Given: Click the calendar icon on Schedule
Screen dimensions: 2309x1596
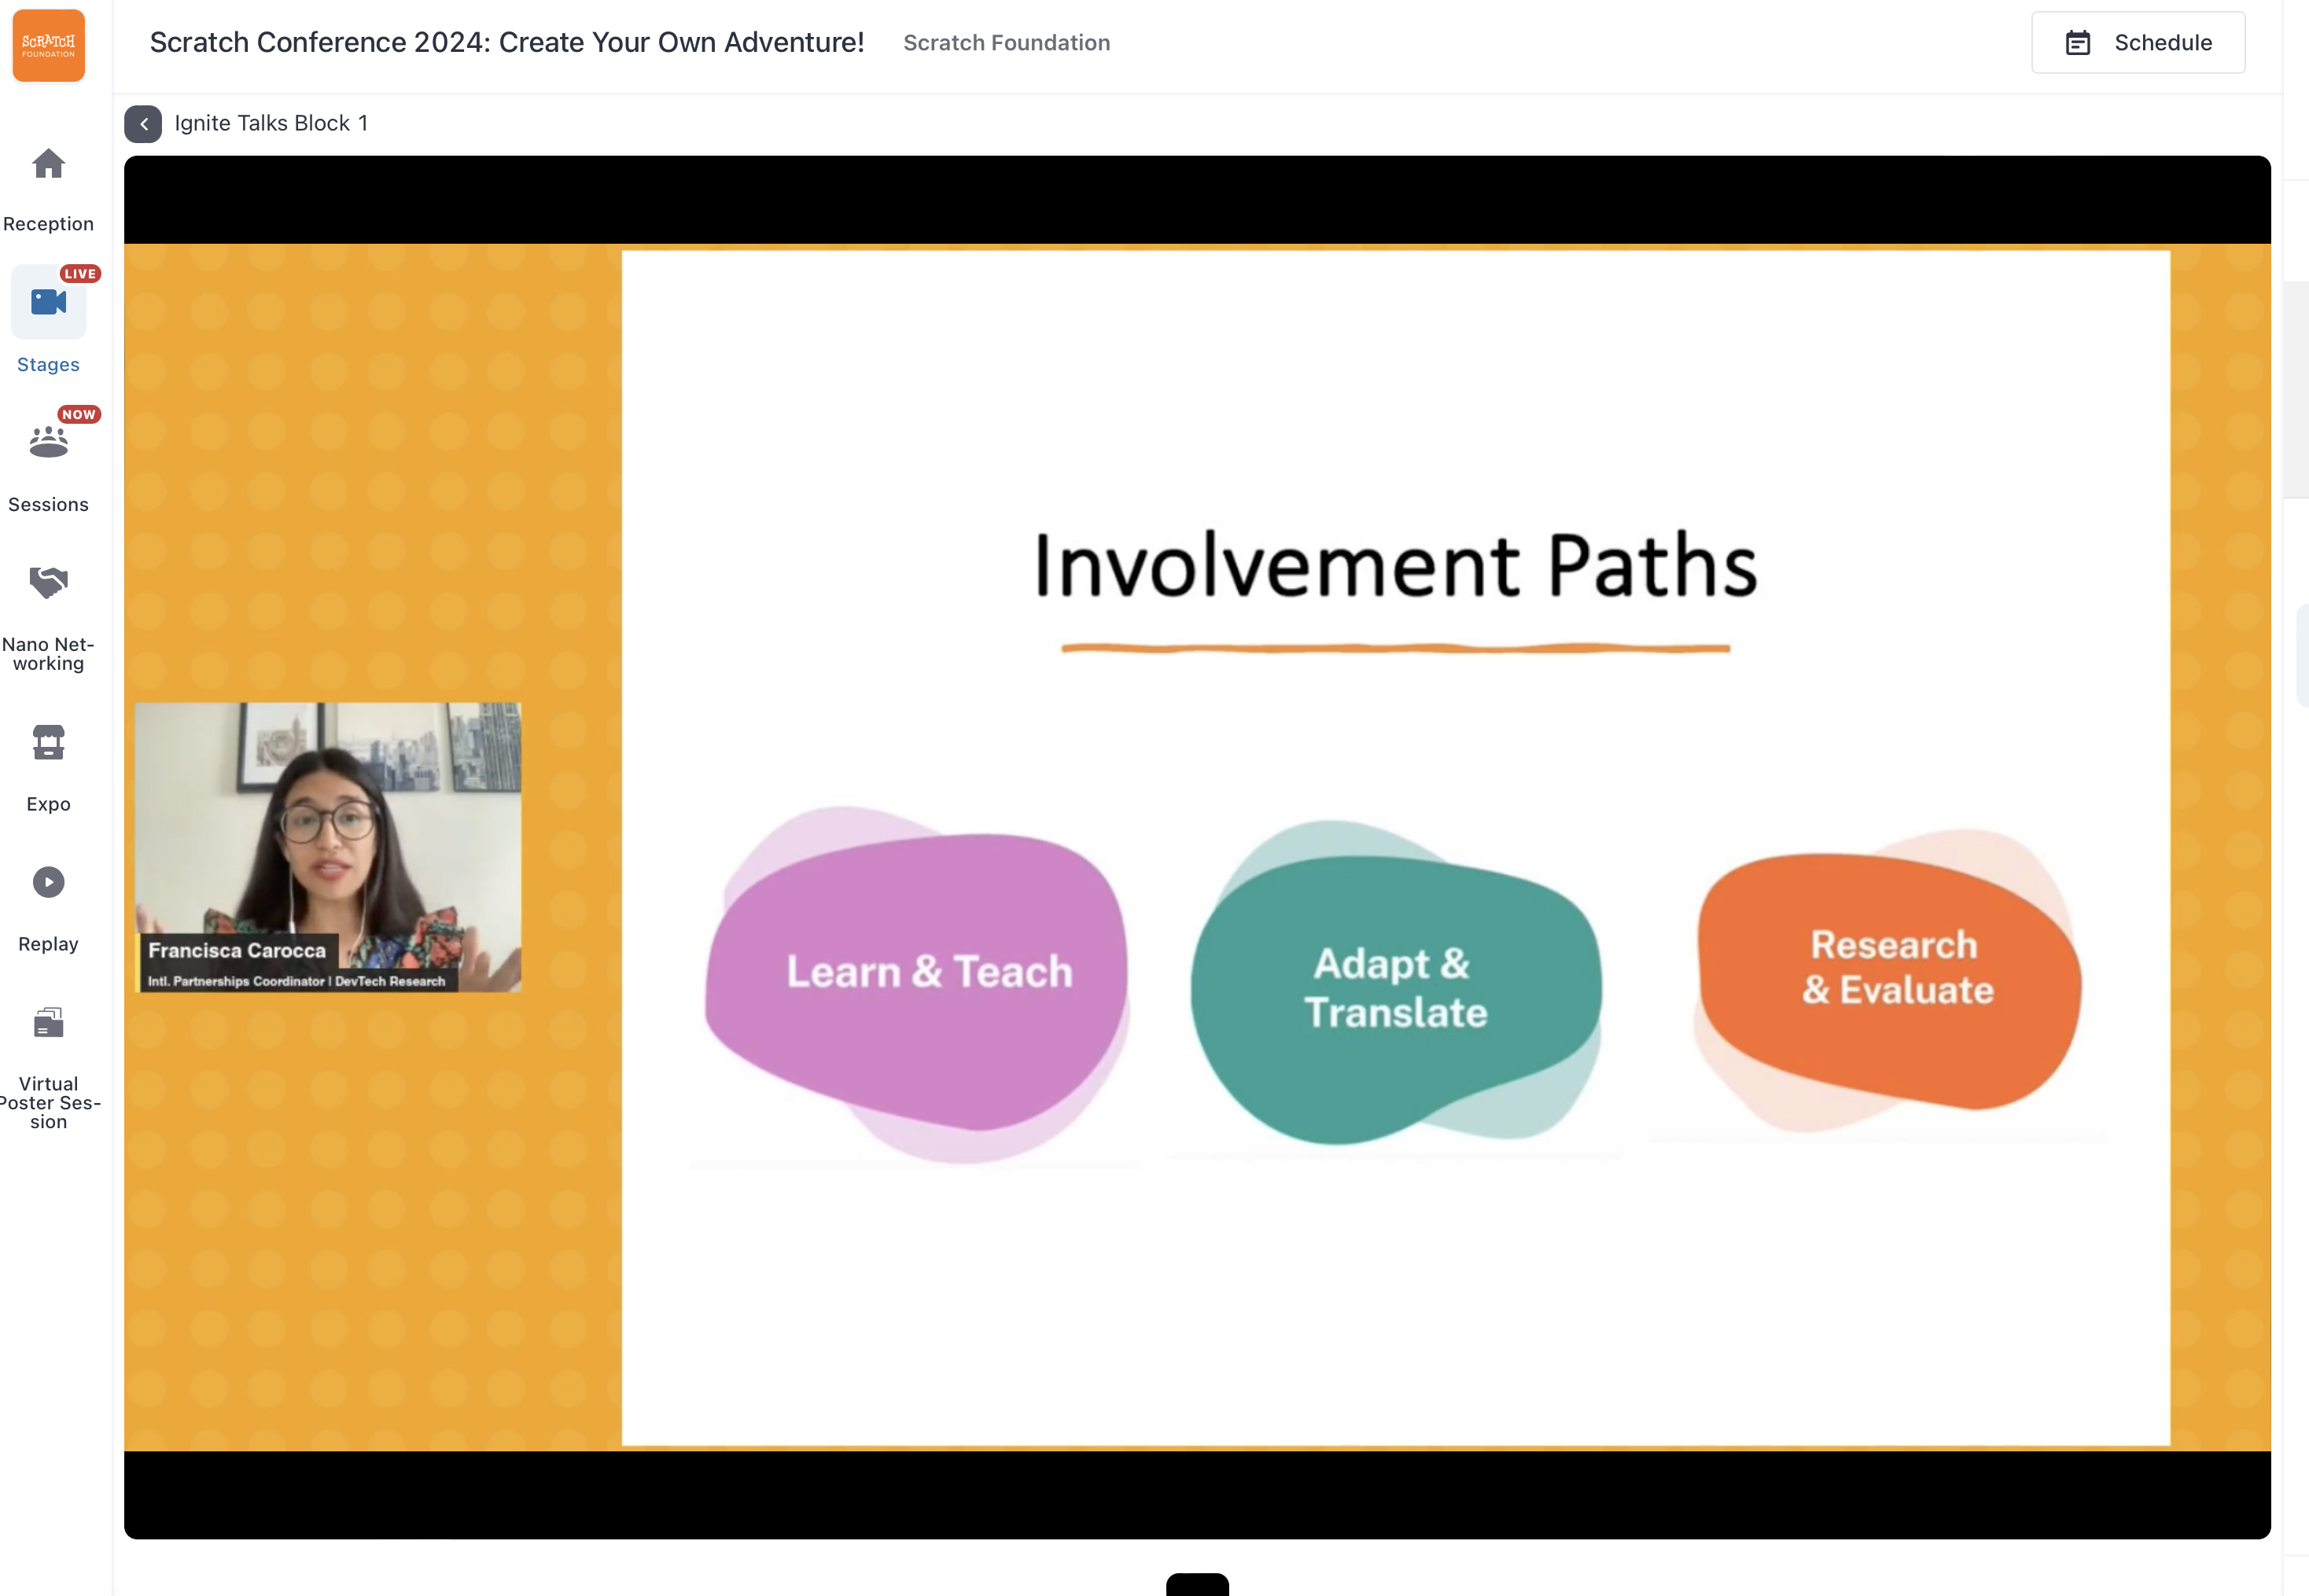Looking at the screenshot, I should (x=2077, y=43).
